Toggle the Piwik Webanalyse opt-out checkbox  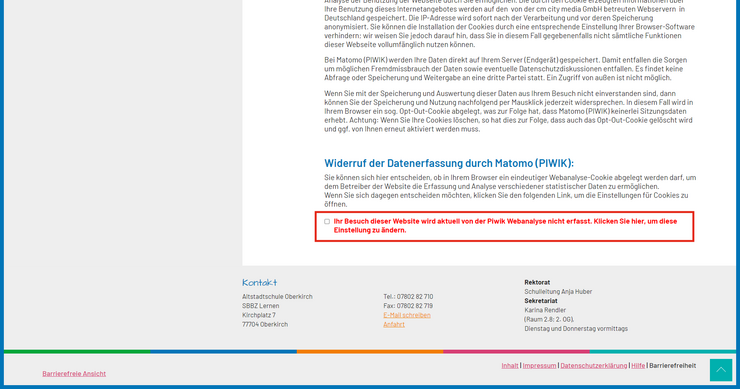click(327, 221)
